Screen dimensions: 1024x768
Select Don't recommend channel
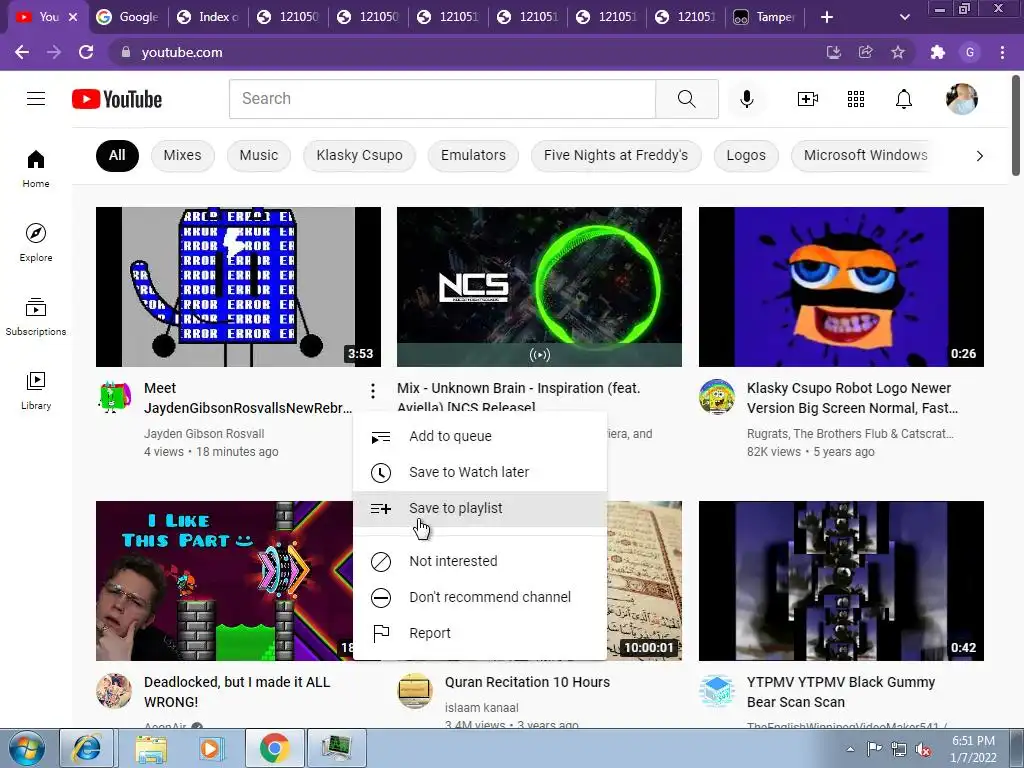[x=480, y=597]
